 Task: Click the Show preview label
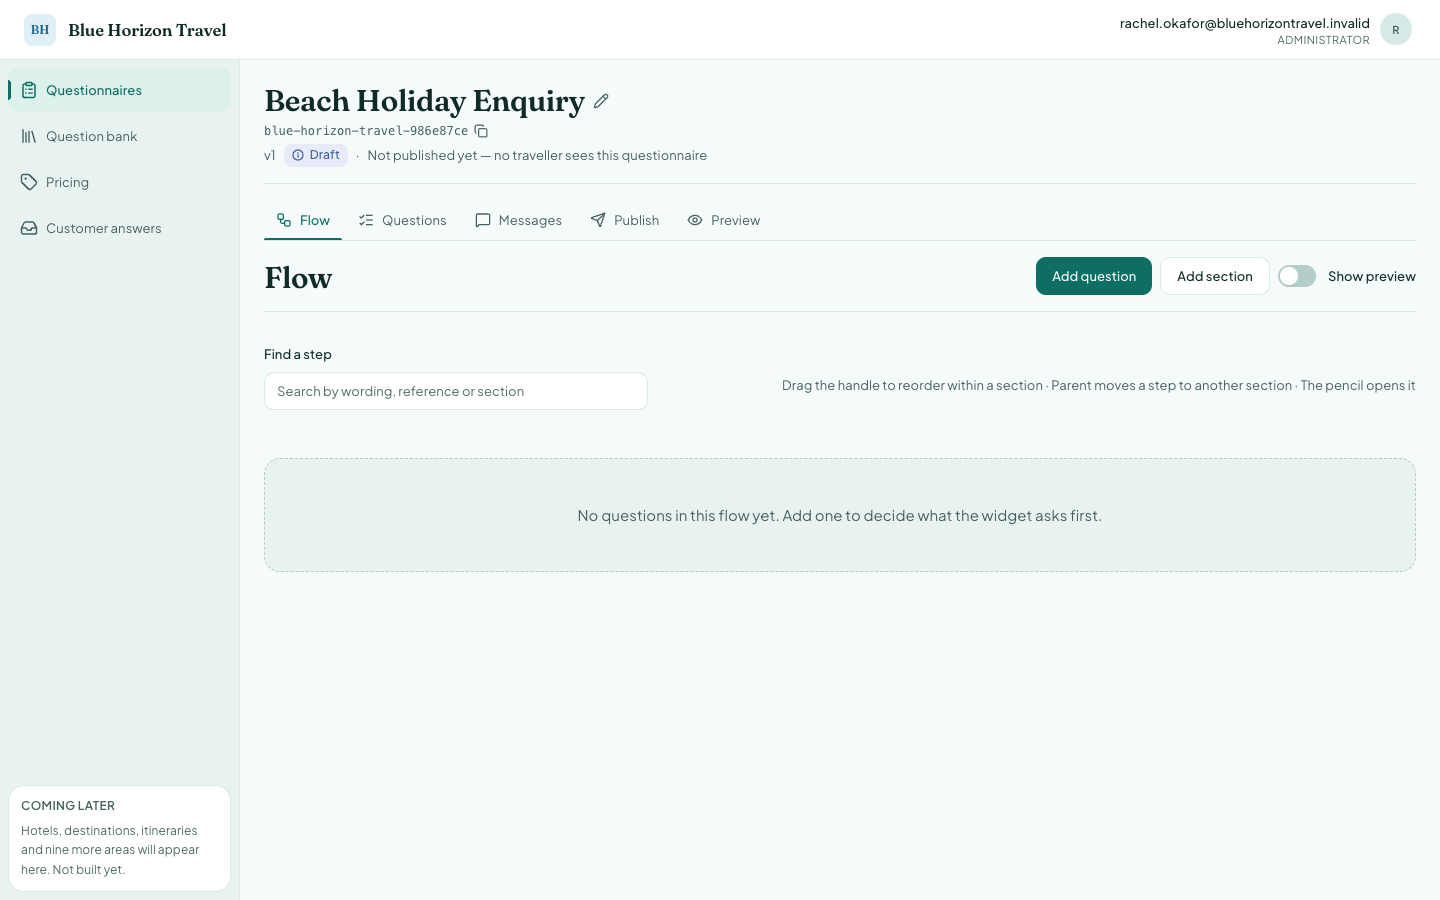pos(1372,276)
